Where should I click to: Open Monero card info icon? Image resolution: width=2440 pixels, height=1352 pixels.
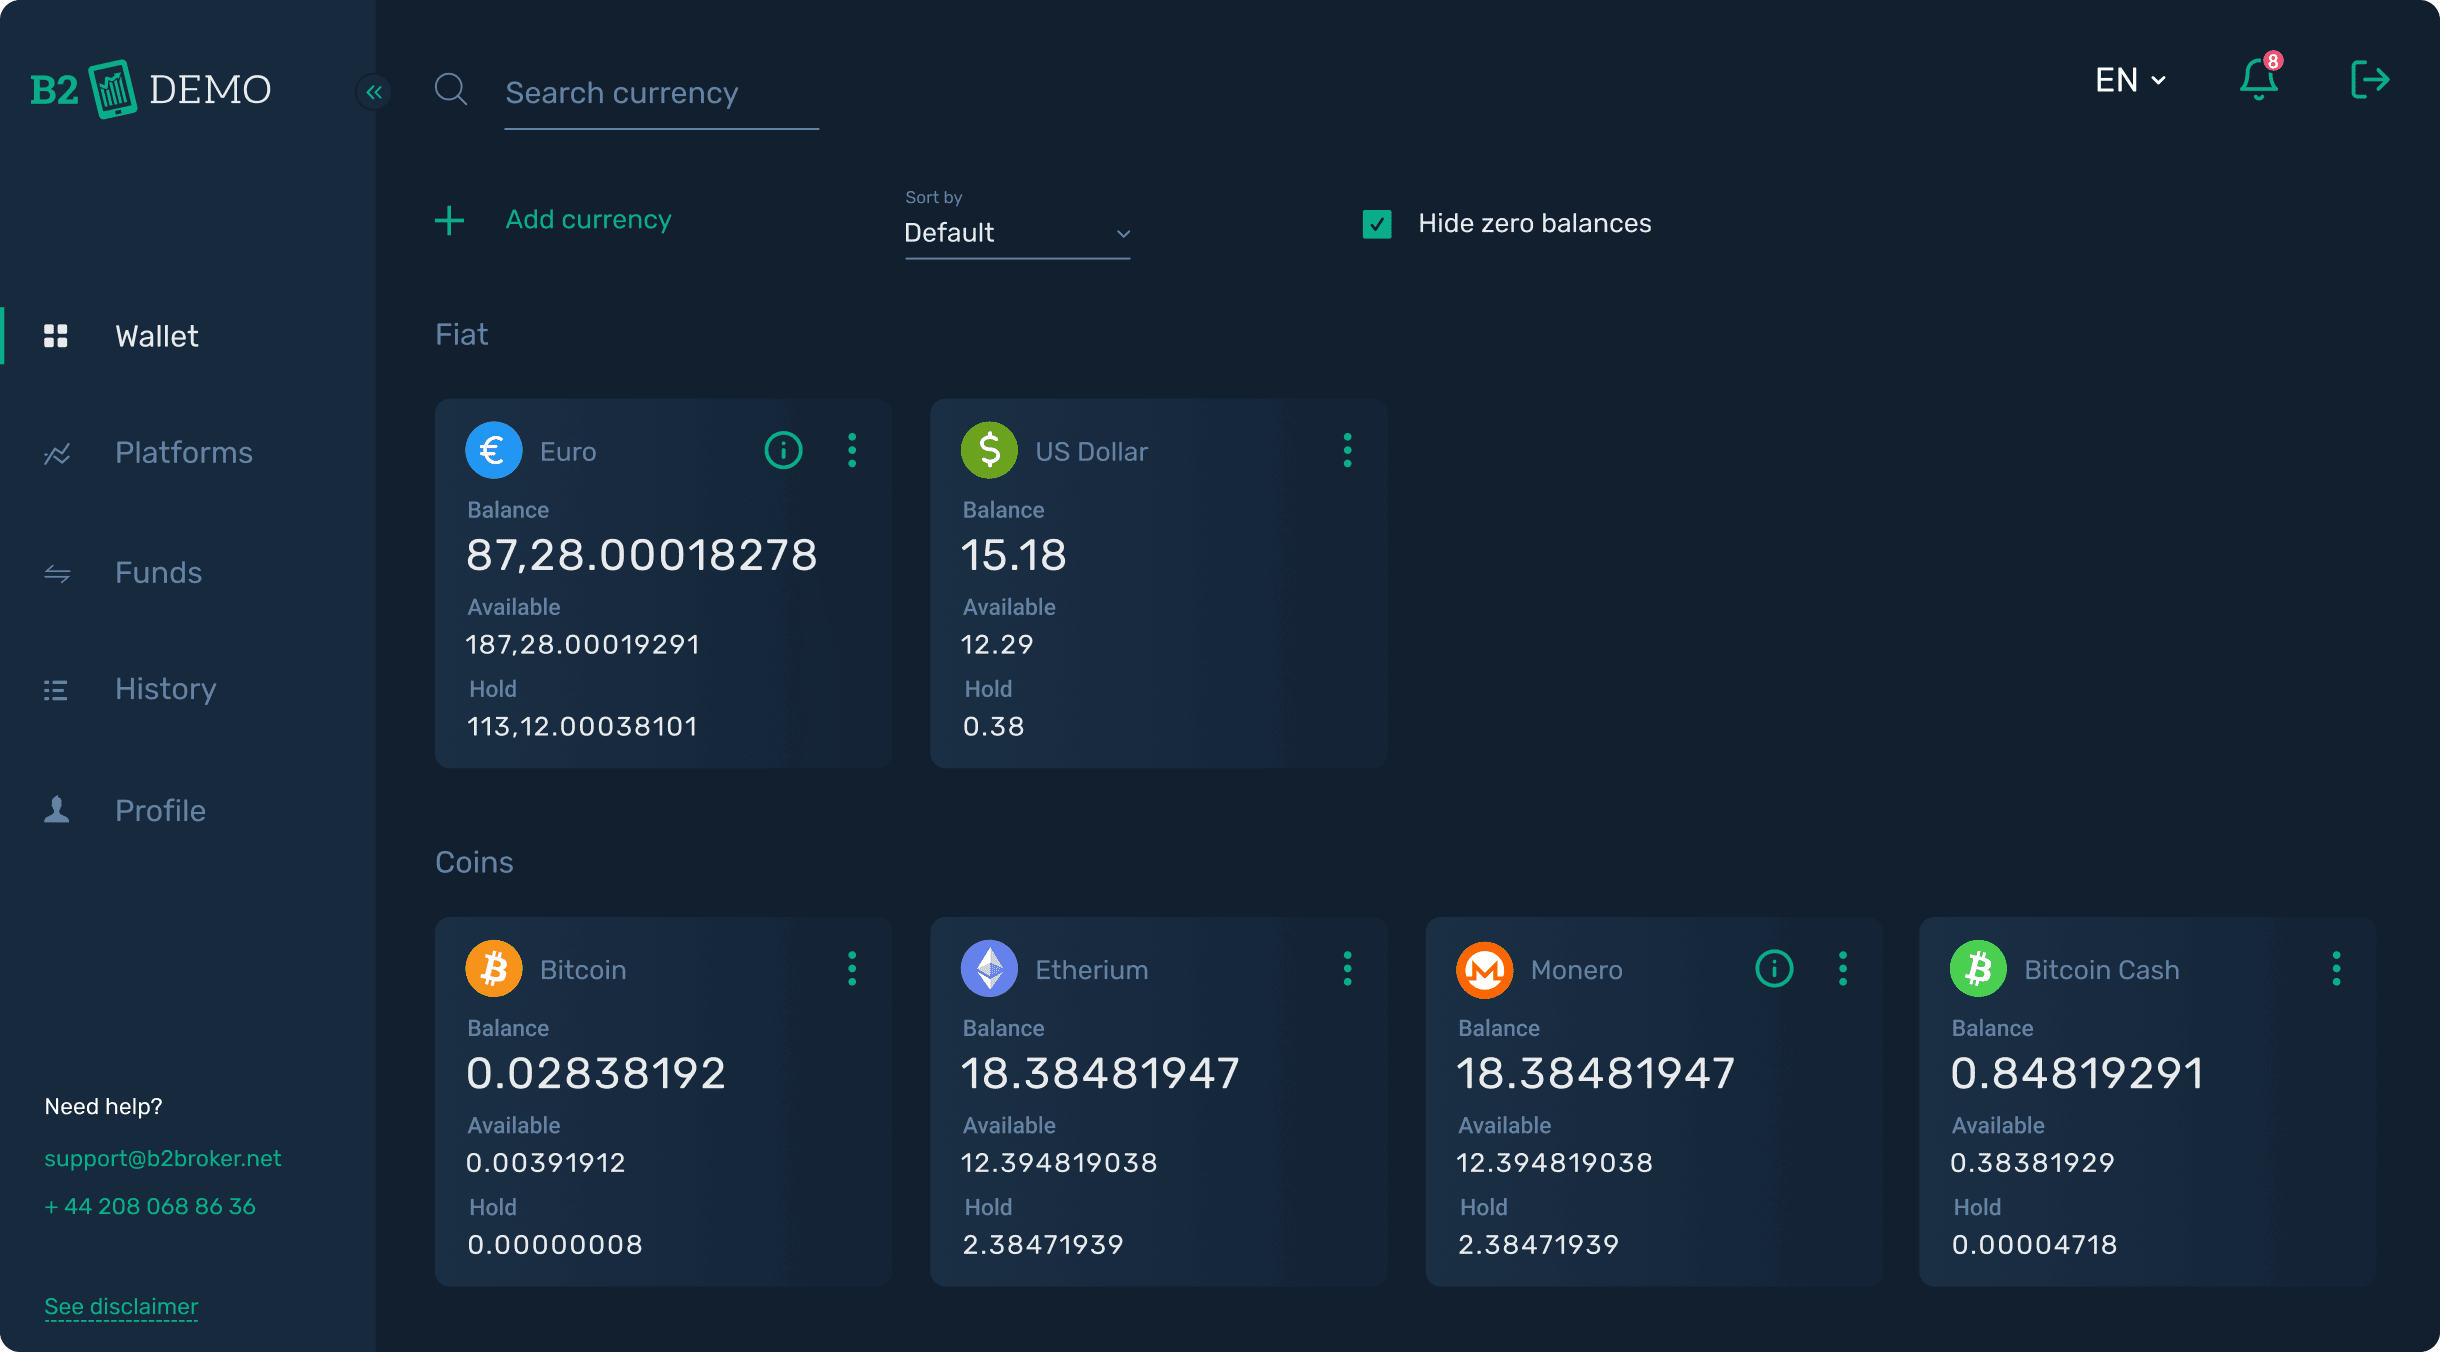[x=1774, y=968]
